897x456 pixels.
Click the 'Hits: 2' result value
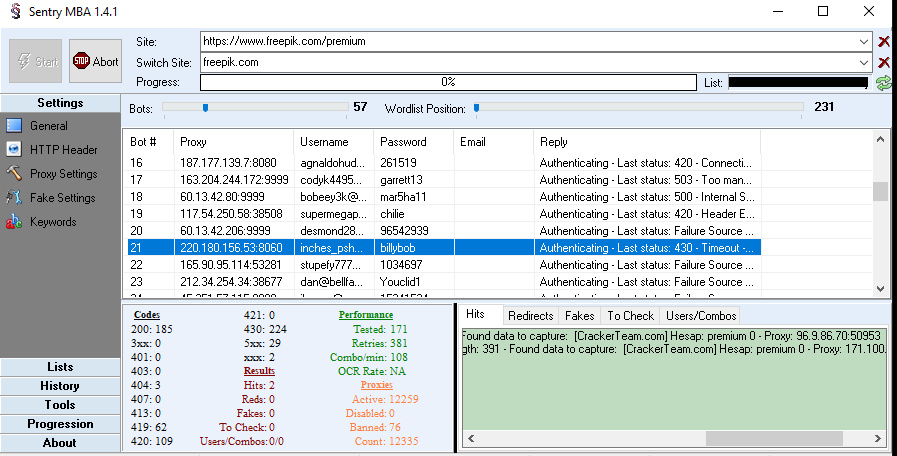(x=259, y=385)
